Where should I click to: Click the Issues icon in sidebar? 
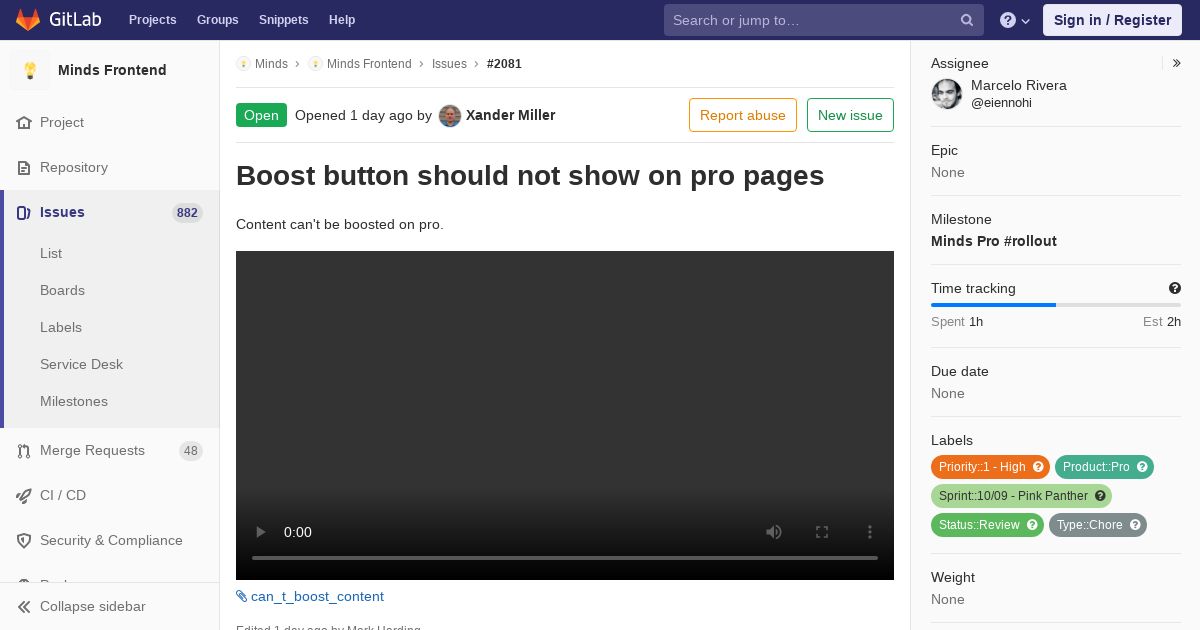[x=24, y=213]
